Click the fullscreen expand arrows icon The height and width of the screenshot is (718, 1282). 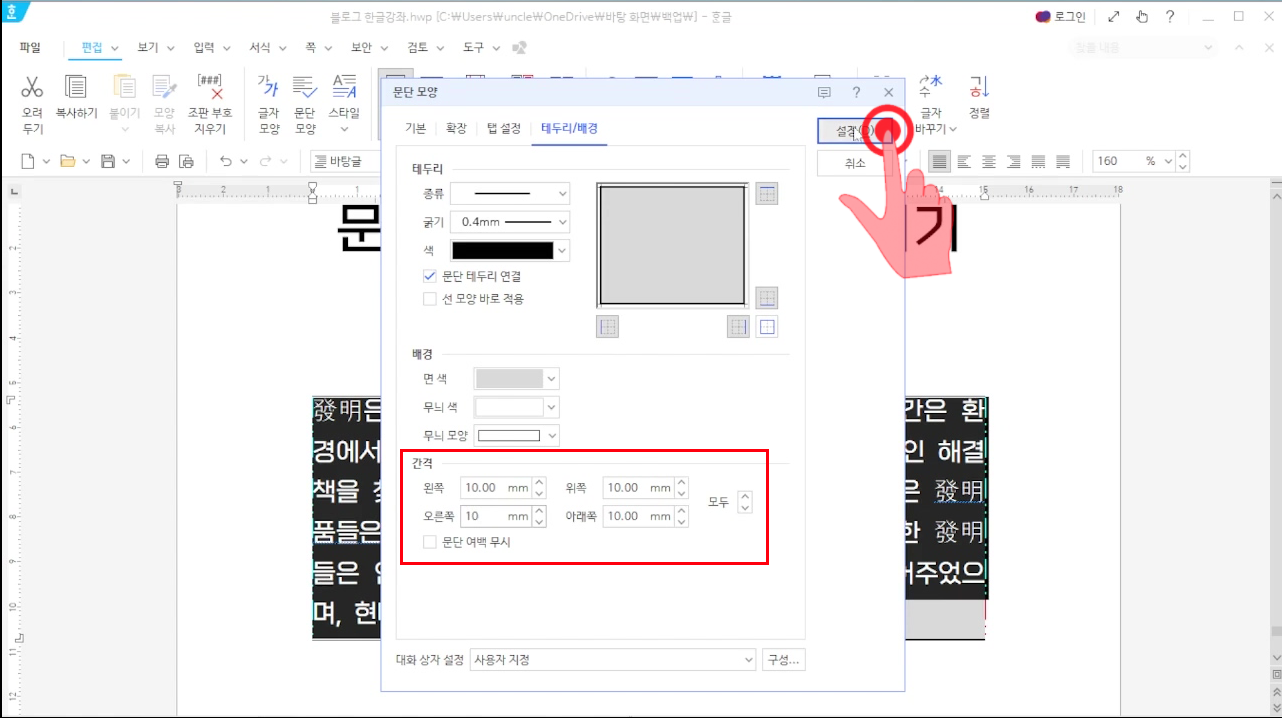click(x=1114, y=16)
